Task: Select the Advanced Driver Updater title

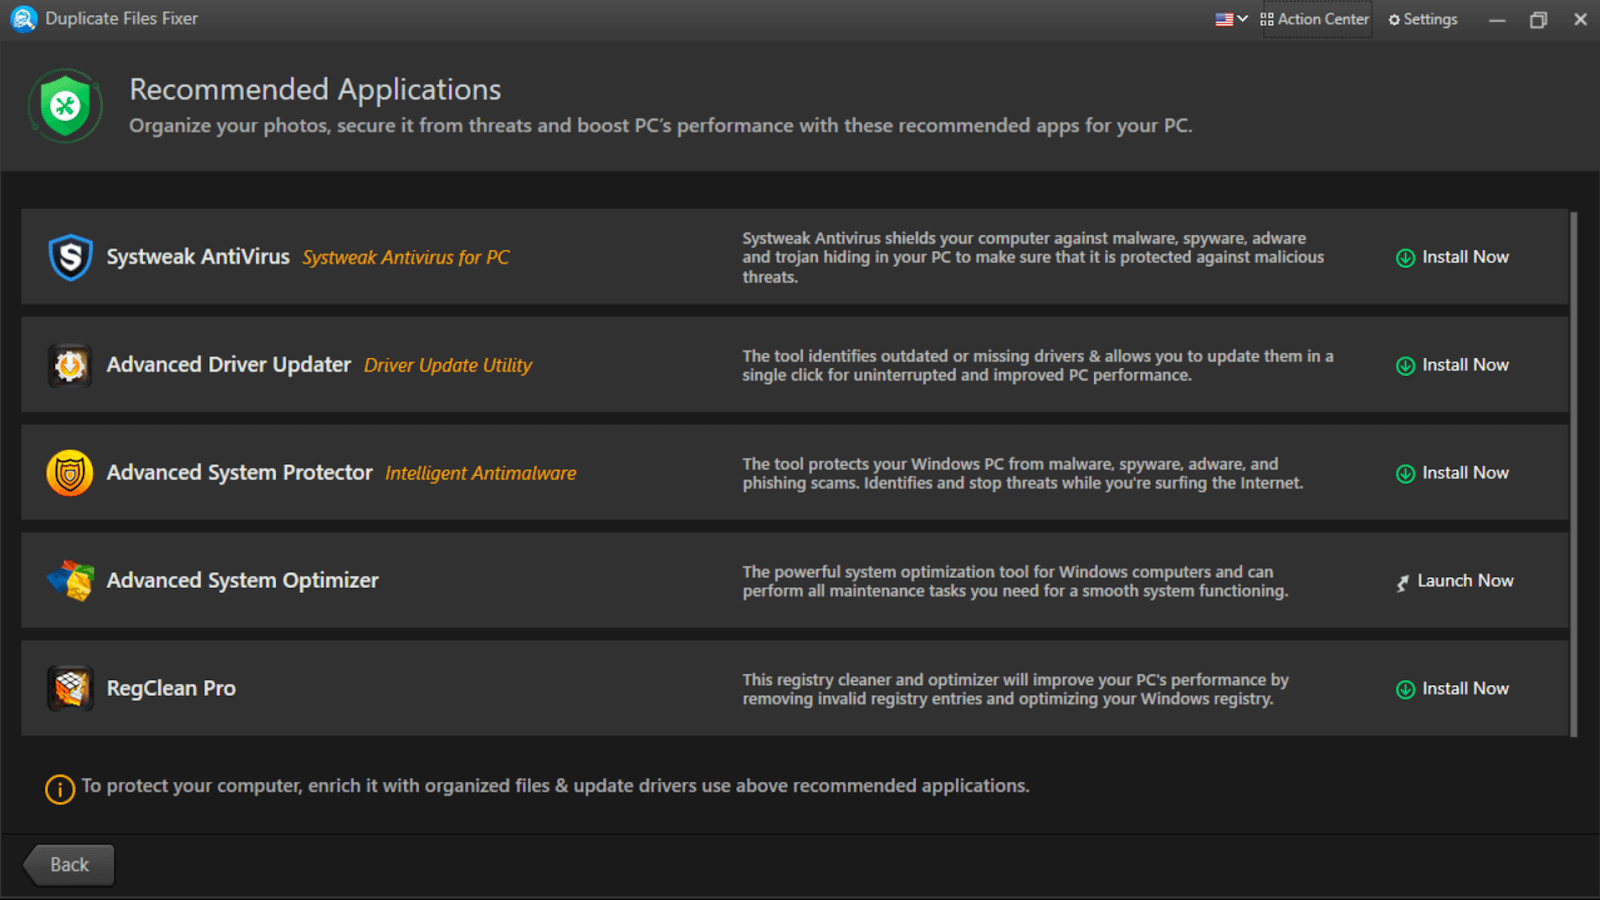Action: coord(229,365)
